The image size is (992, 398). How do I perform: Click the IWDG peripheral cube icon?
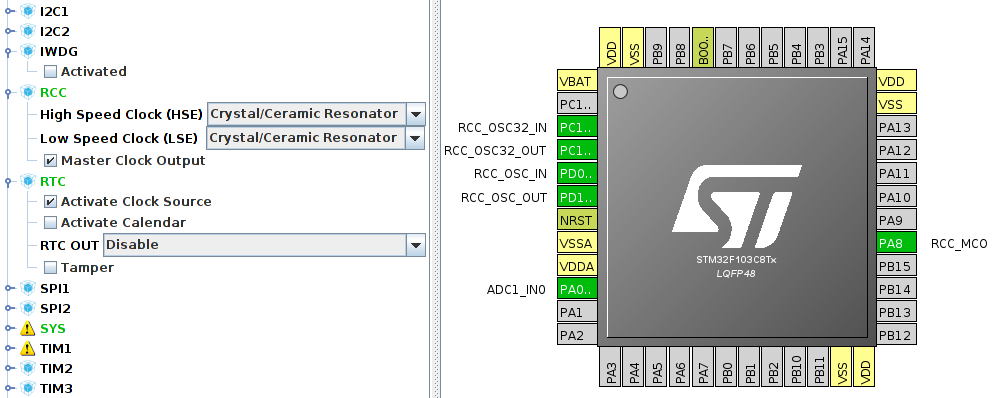click(27, 51)
